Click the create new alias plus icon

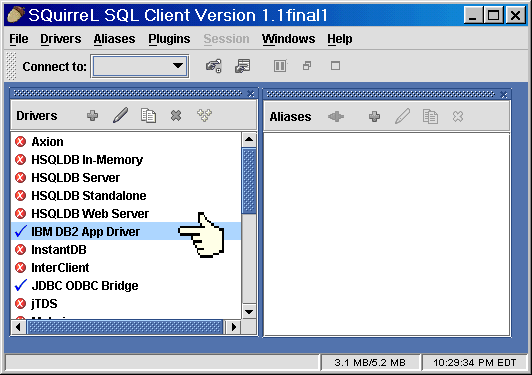[x=375, y=117]
